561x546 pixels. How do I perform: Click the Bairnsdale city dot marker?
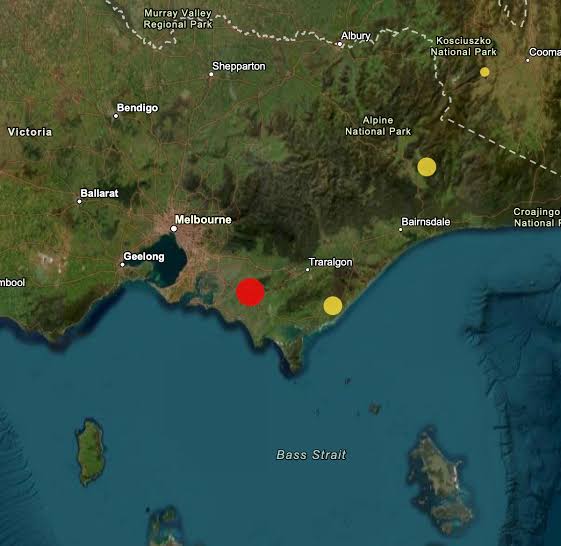(x=400, y=230)
